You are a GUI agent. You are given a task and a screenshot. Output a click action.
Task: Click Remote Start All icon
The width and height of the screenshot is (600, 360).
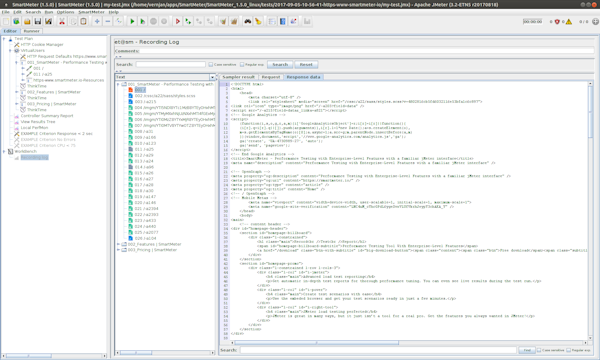click(x=188, y=21)
